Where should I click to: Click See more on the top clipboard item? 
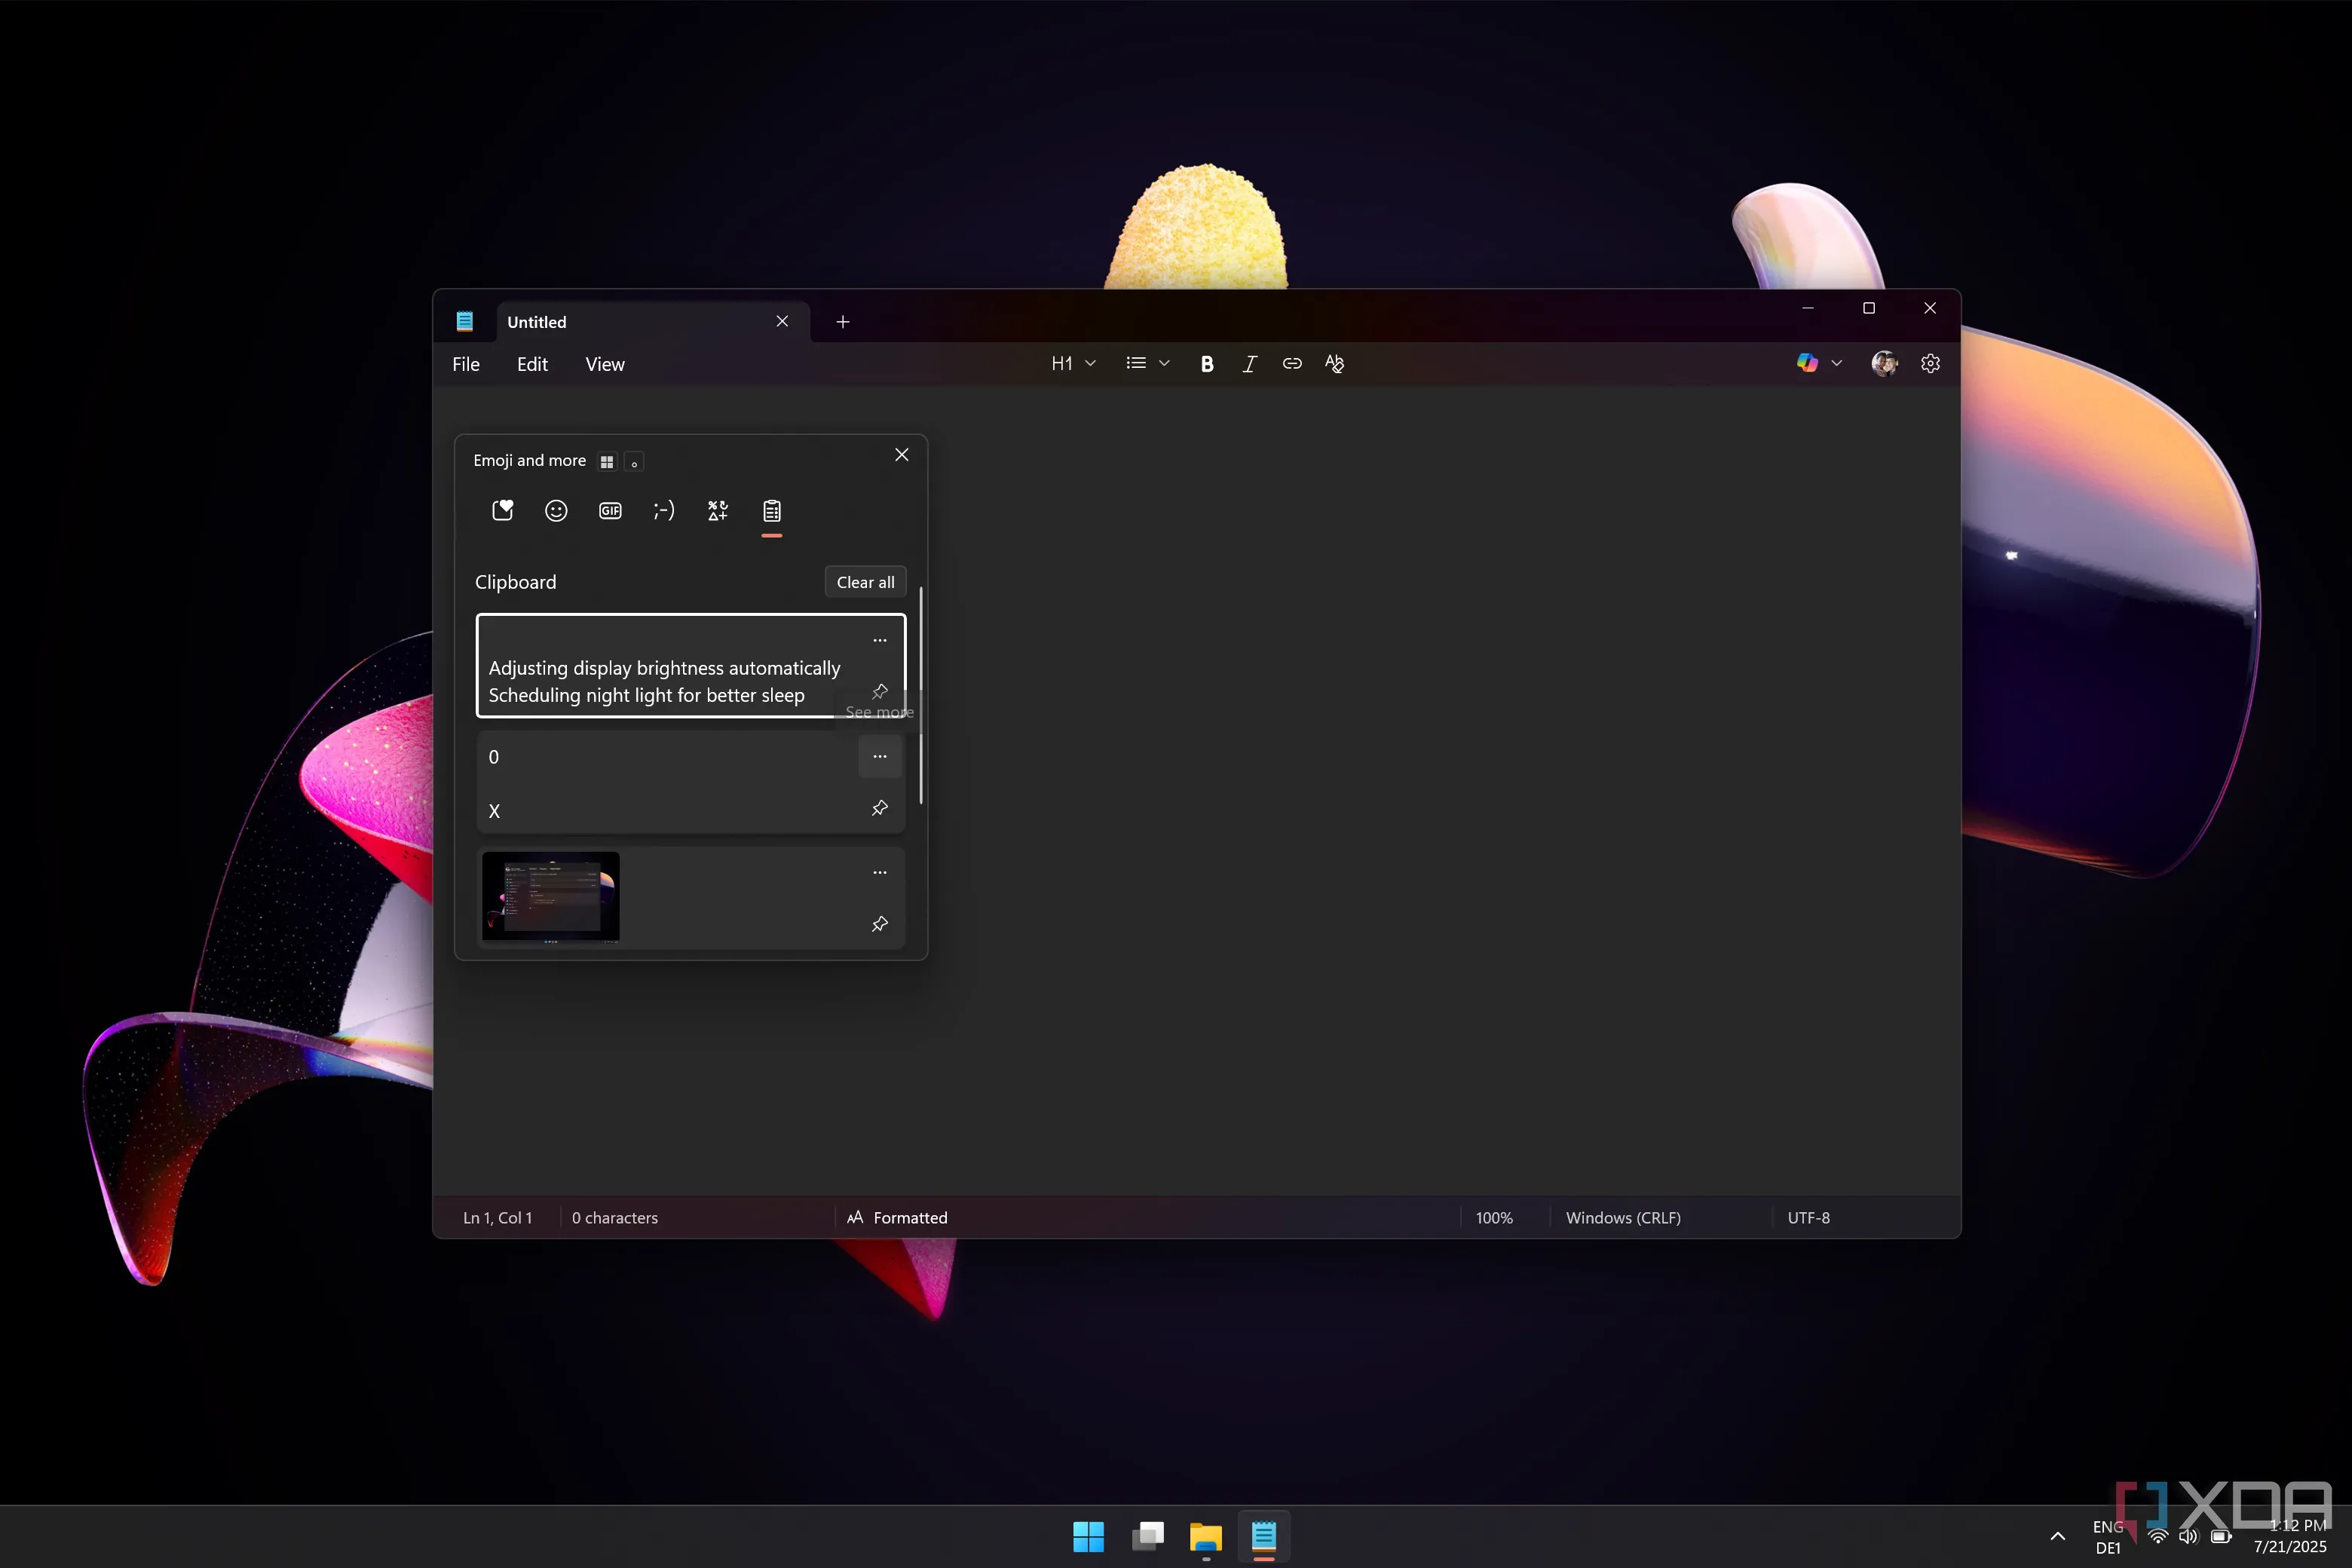click(x=878, y=712)
